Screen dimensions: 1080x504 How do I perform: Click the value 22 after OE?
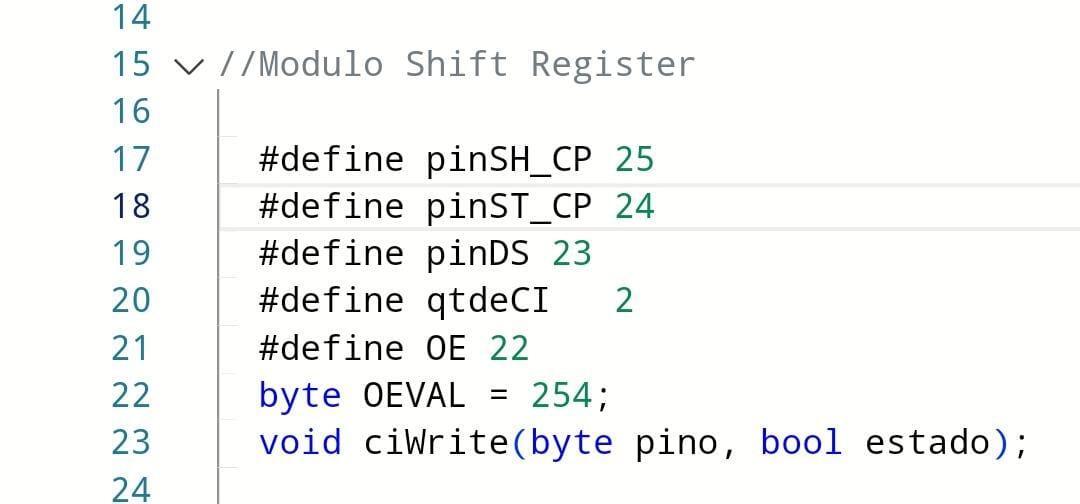(509, 348)
